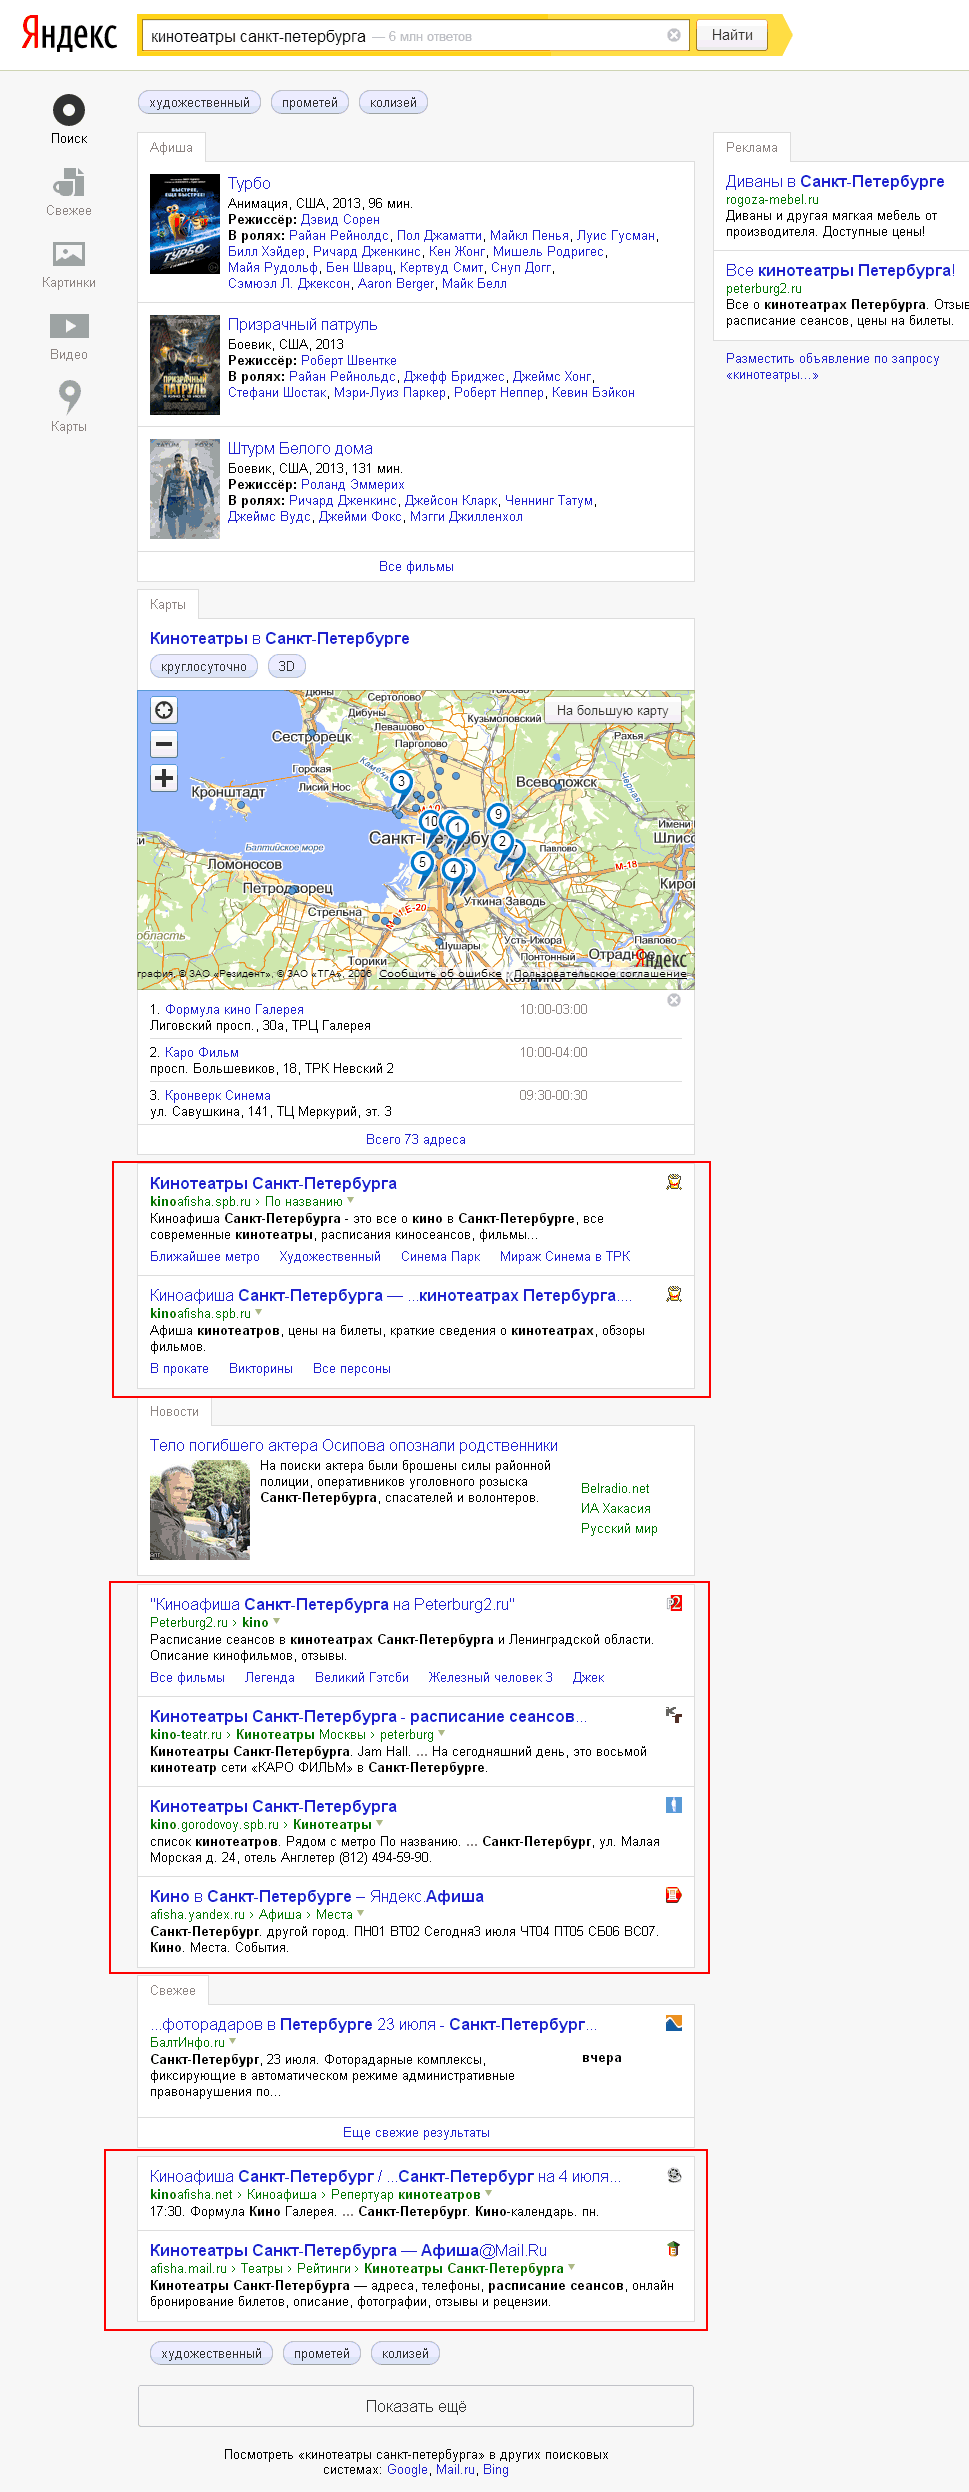Expand dropdown arrow beside the plain kinoafisha.spb.ru URL
Screen dimensions: 969x2492
(x=259, y=1312)
